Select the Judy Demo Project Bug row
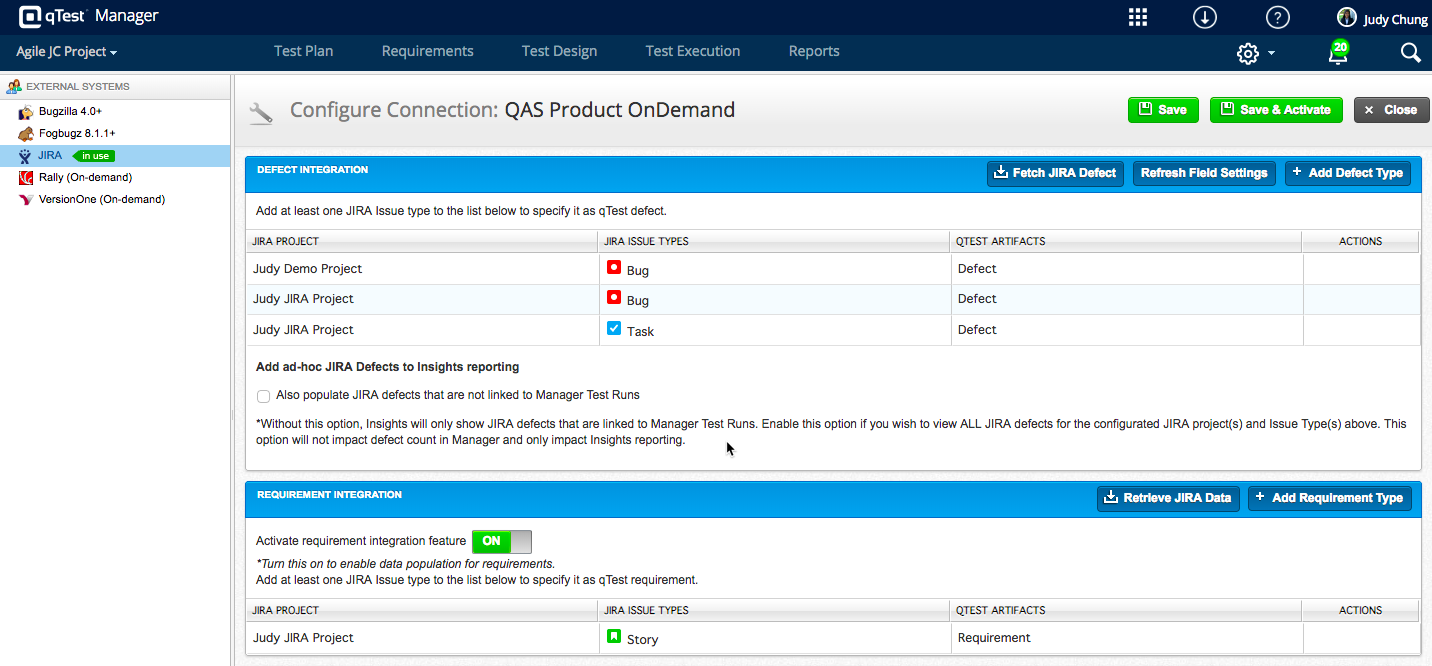This screenshot has width=1432, height=666. (600, 269)
